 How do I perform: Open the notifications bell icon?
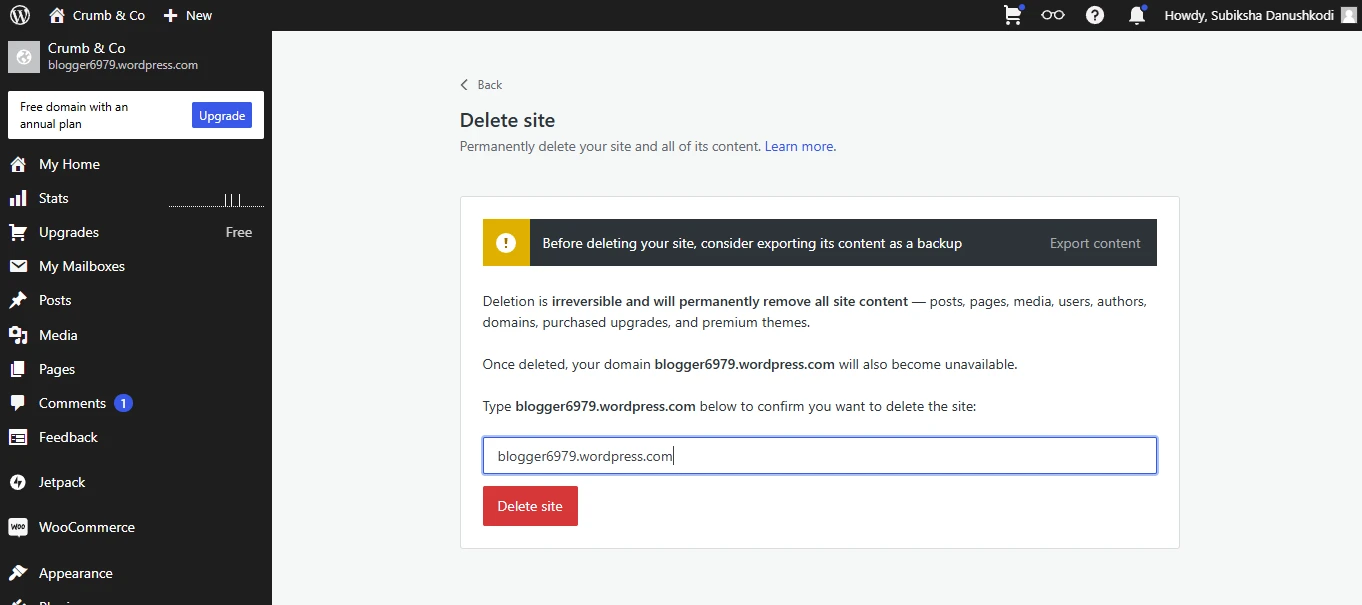pyautogui.click(x=1136, y=15)
